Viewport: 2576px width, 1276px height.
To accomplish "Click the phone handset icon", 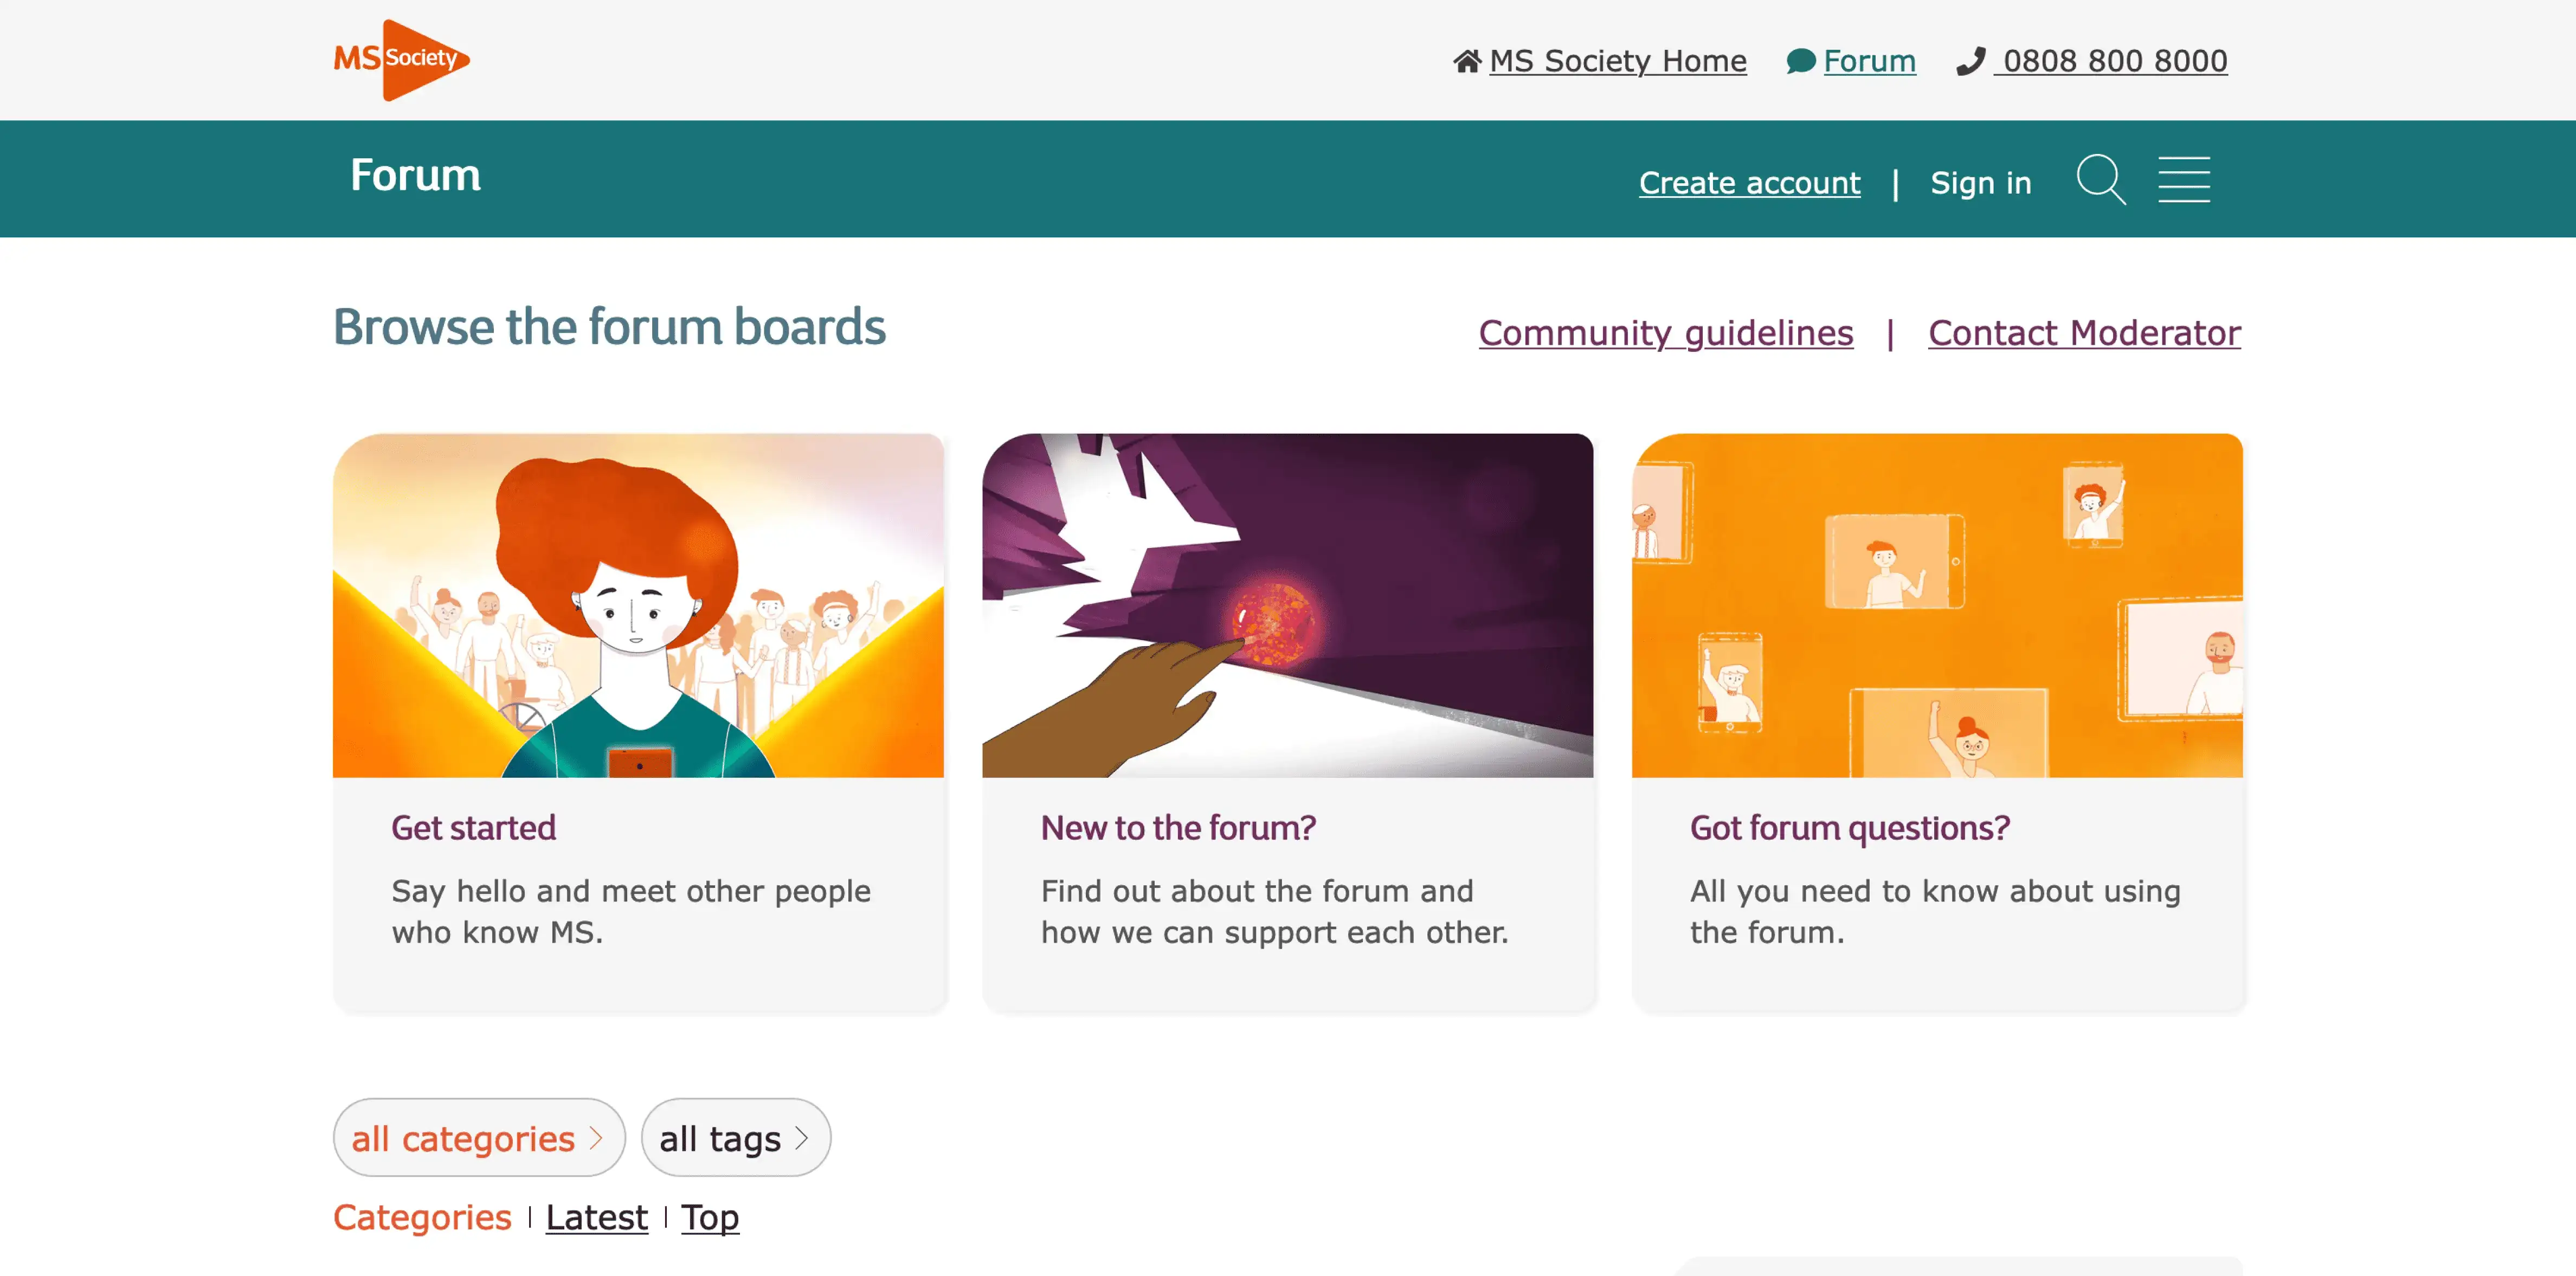I will 1970,61.
